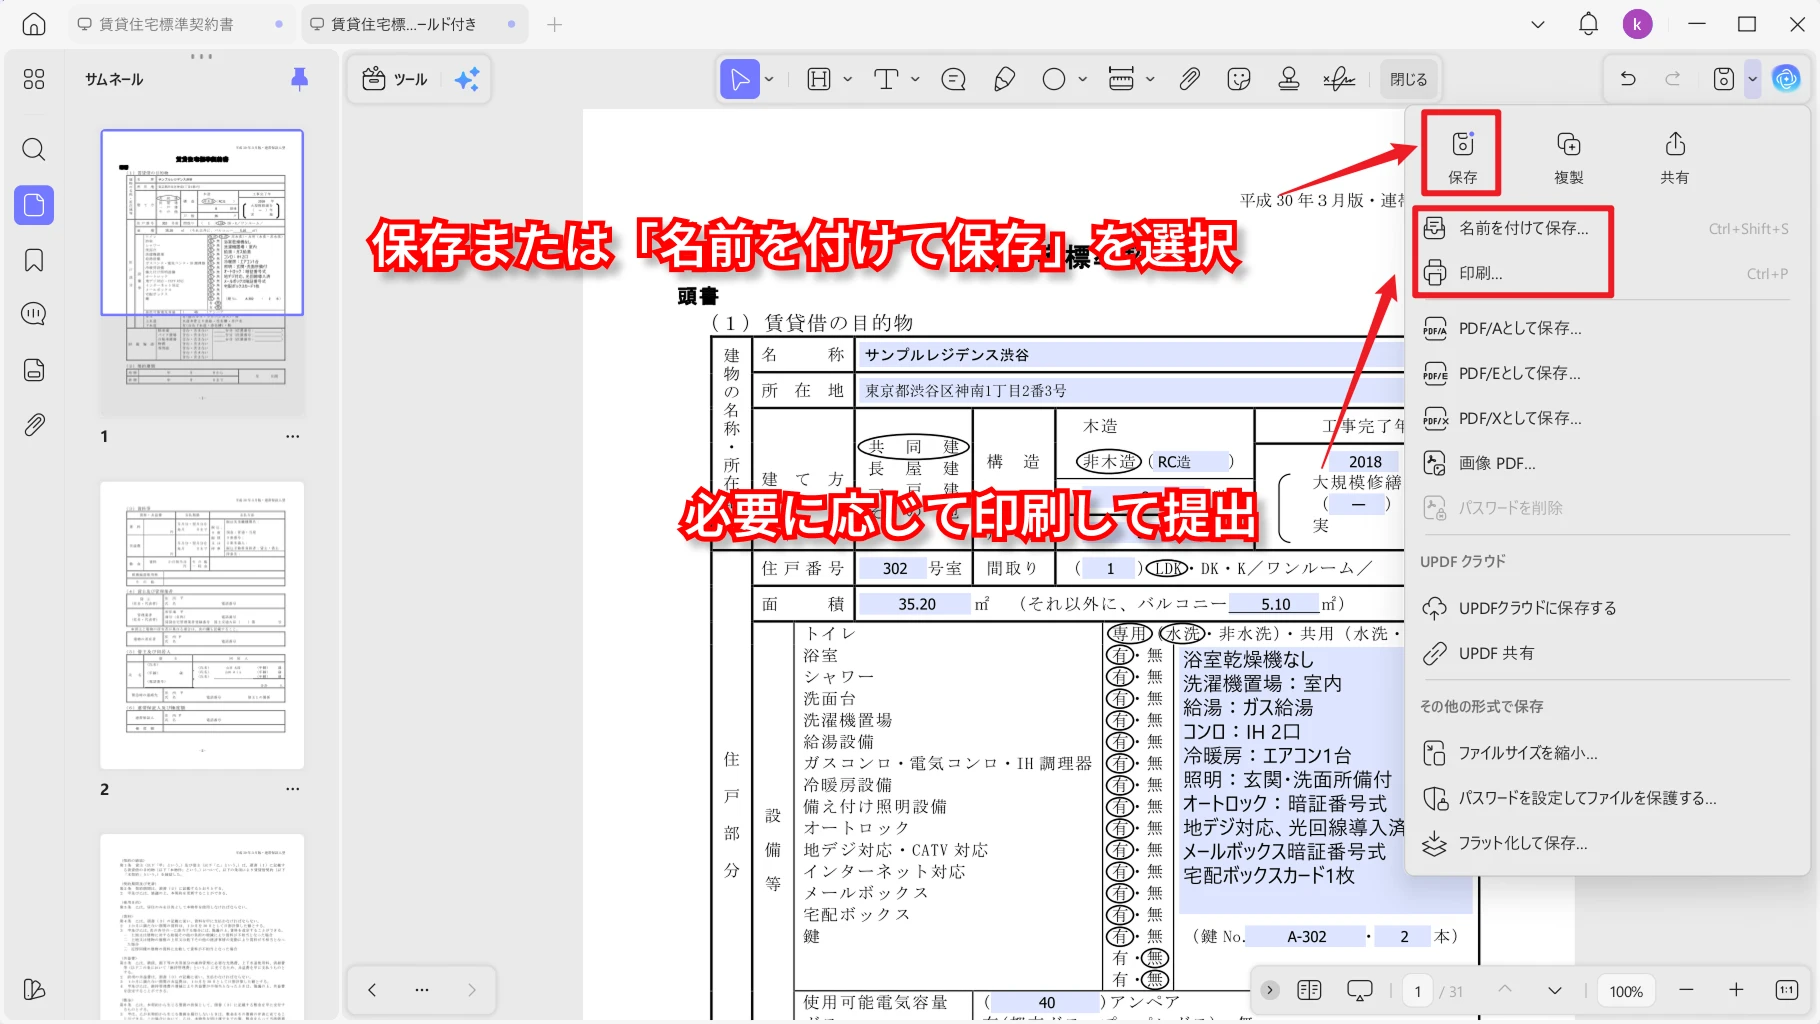Open the notifications bell

pyautogui.click(x=1588, y=24)
